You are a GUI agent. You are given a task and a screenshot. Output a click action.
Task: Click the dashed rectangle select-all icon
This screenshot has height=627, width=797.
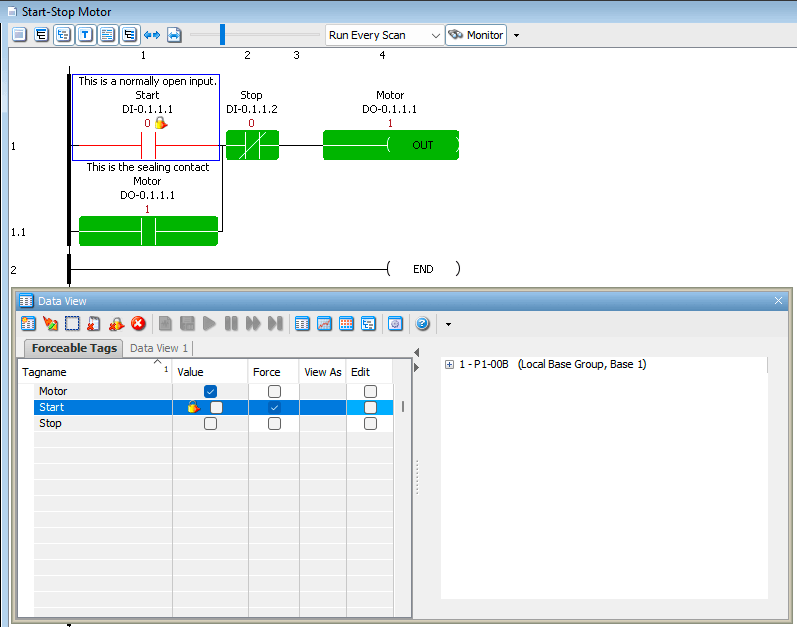tap(72, 324)
